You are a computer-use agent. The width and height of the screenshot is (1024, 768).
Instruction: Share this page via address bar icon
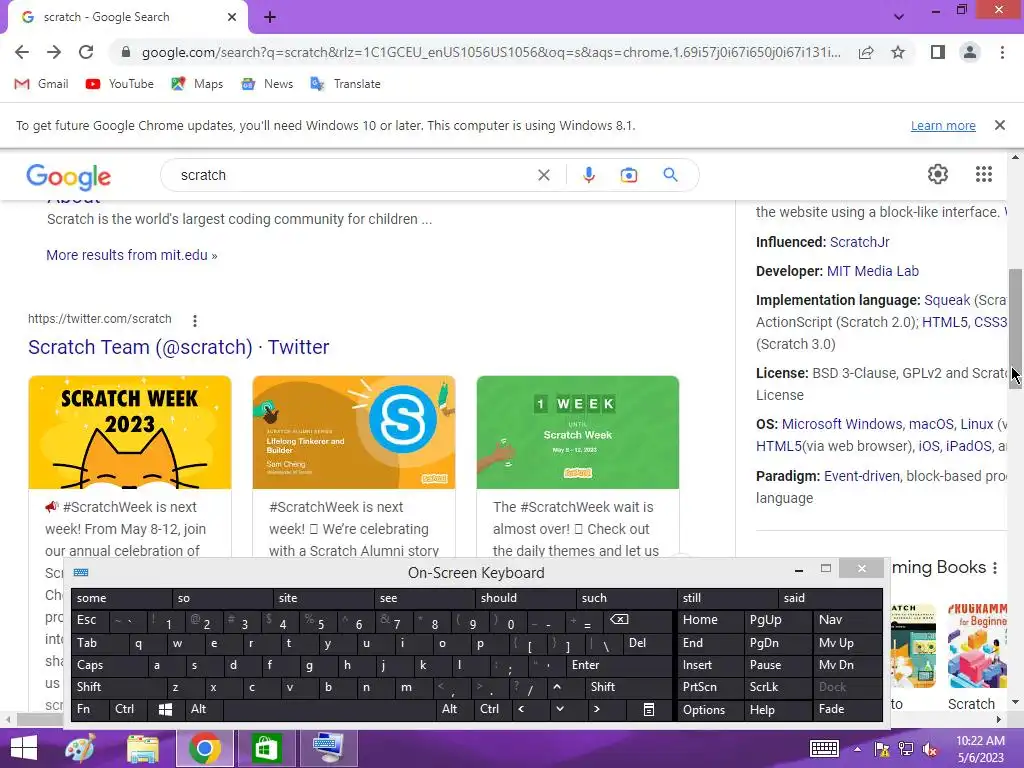click(866, 52)
